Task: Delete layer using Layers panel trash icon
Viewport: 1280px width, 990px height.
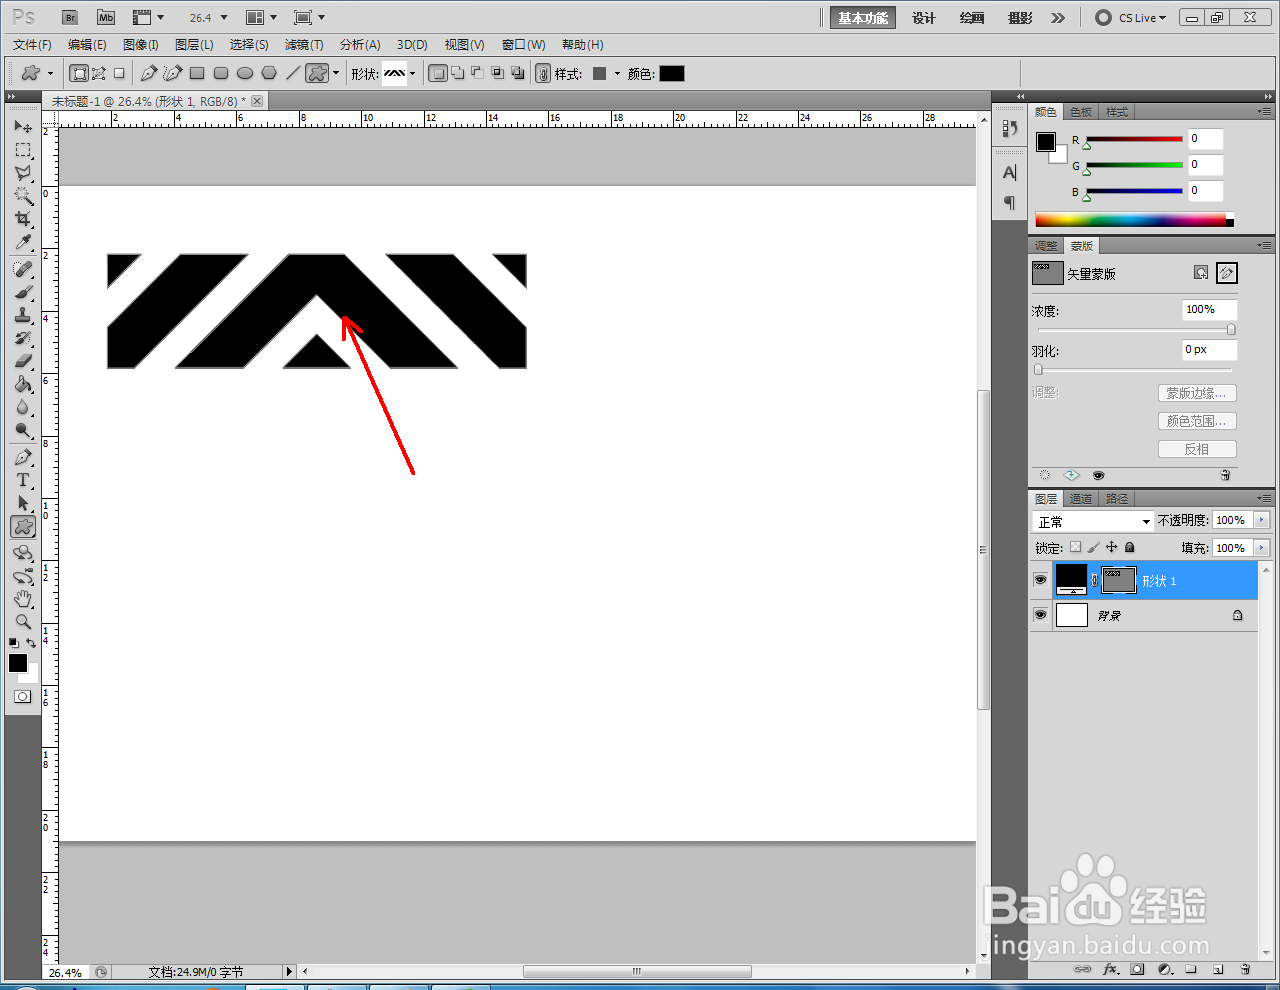Action: point(1245,969)
